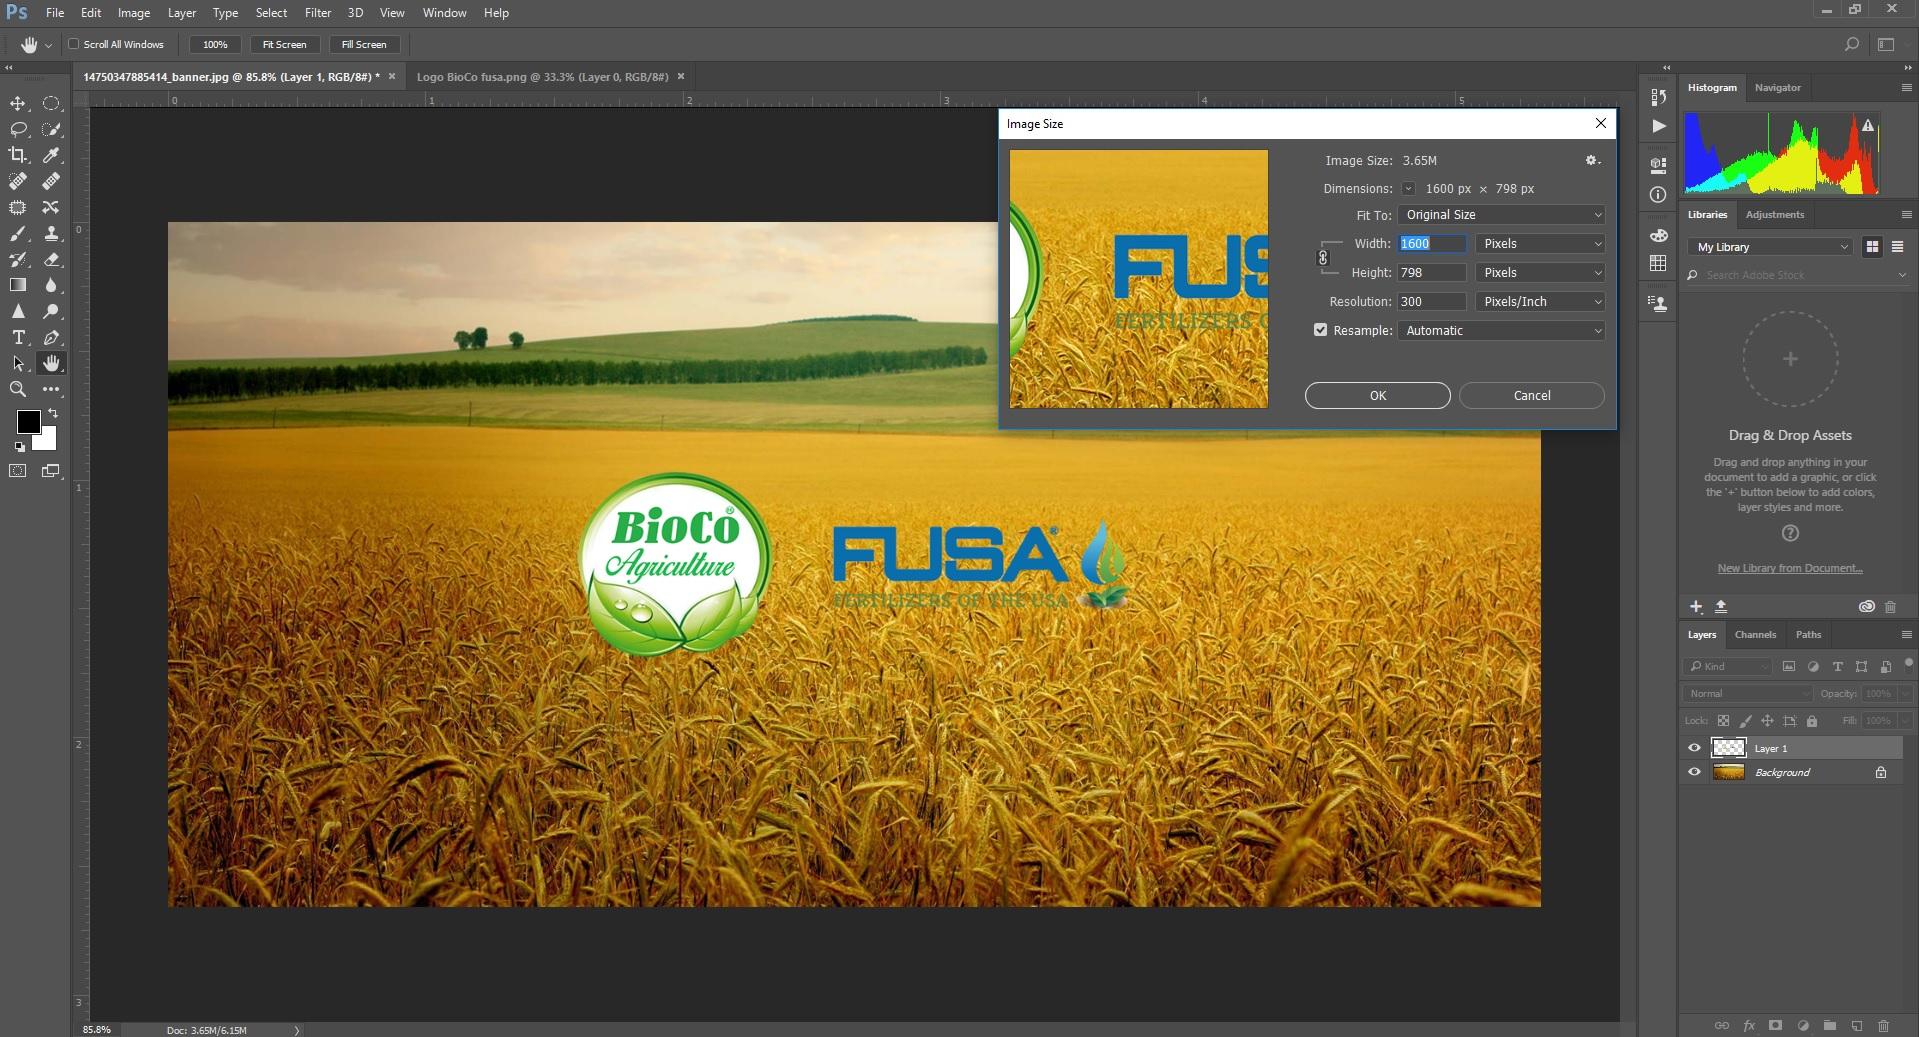Viewport: 1919px width, 1037px height.
Task: Open the My Library dropdown
Action: pos(1770,247)
